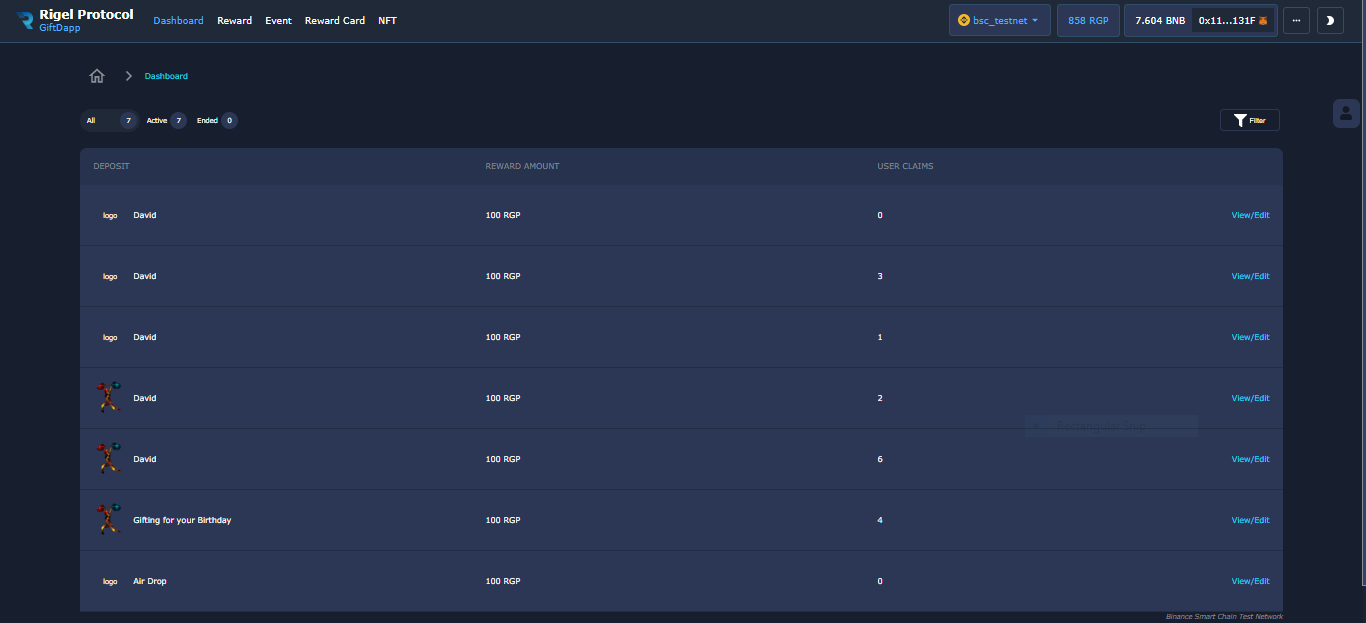The height and width of the screenshot is (623, 1366).
Task: Show only Active rewards
Action: pyautogui.click(x=166, y=120)
